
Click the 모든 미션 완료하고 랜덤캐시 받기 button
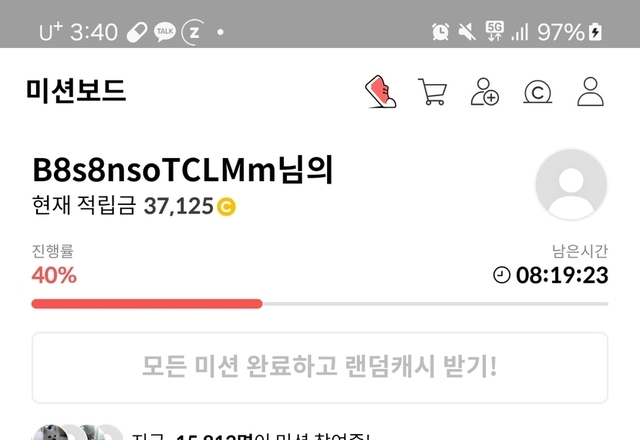(x=320, y=367)
